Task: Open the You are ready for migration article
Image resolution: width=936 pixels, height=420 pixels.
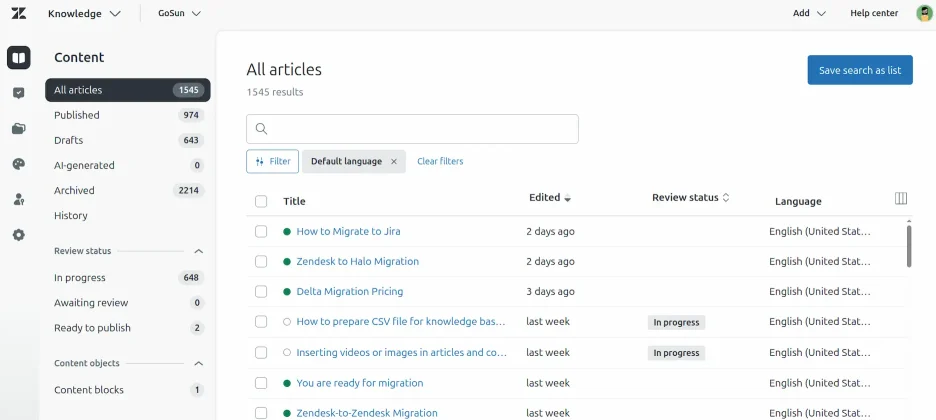Action: click(x=360, y=383)
